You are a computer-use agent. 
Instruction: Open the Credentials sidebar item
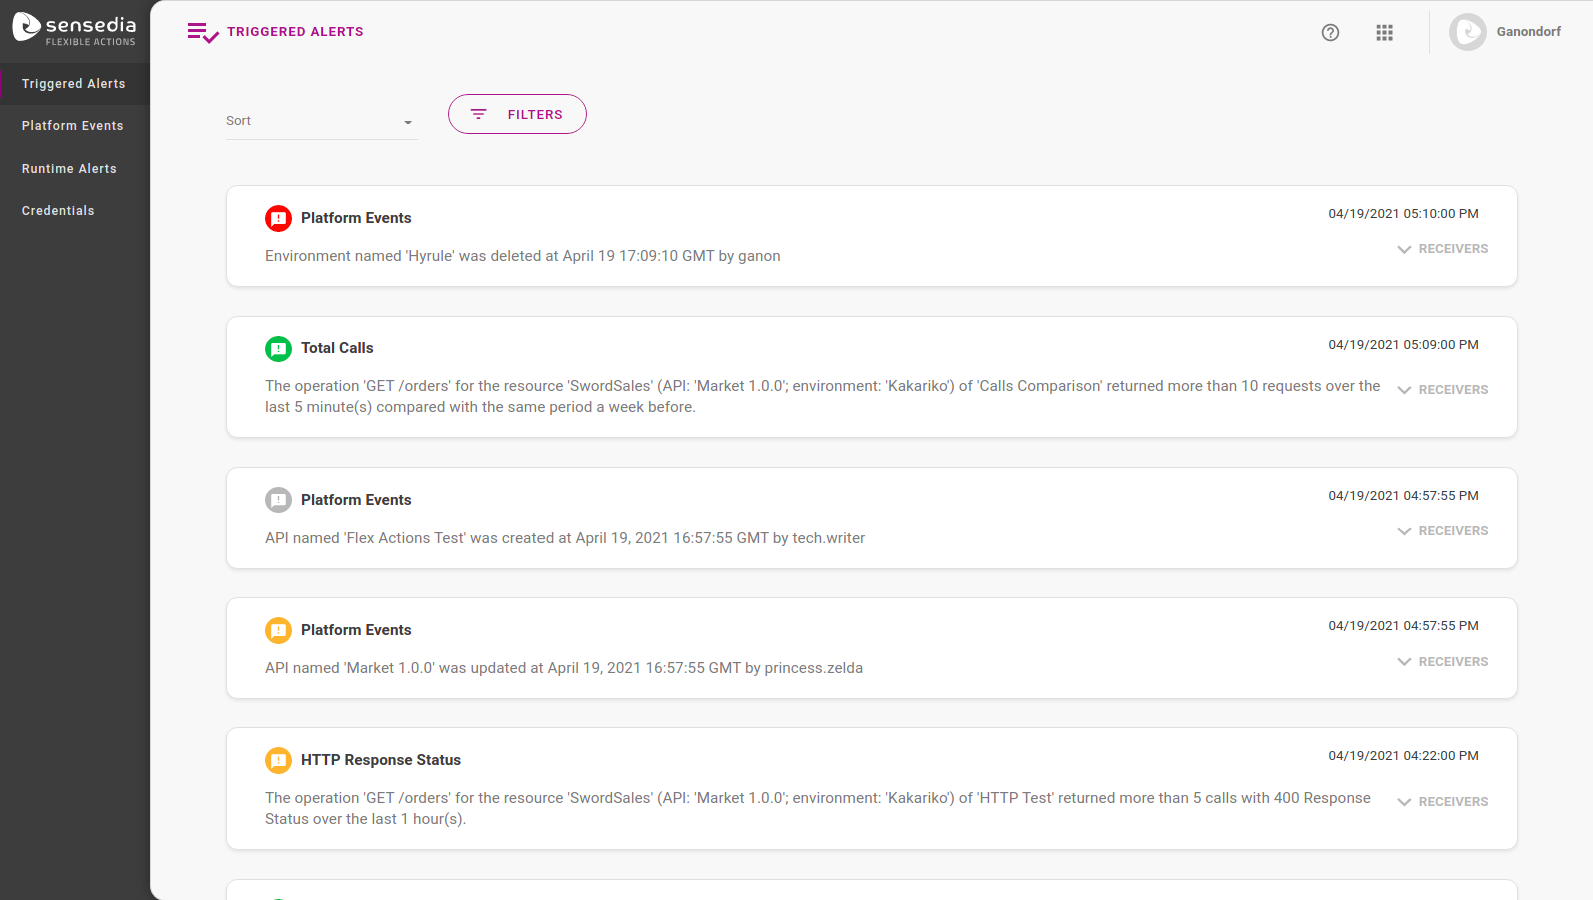point(58,211)
